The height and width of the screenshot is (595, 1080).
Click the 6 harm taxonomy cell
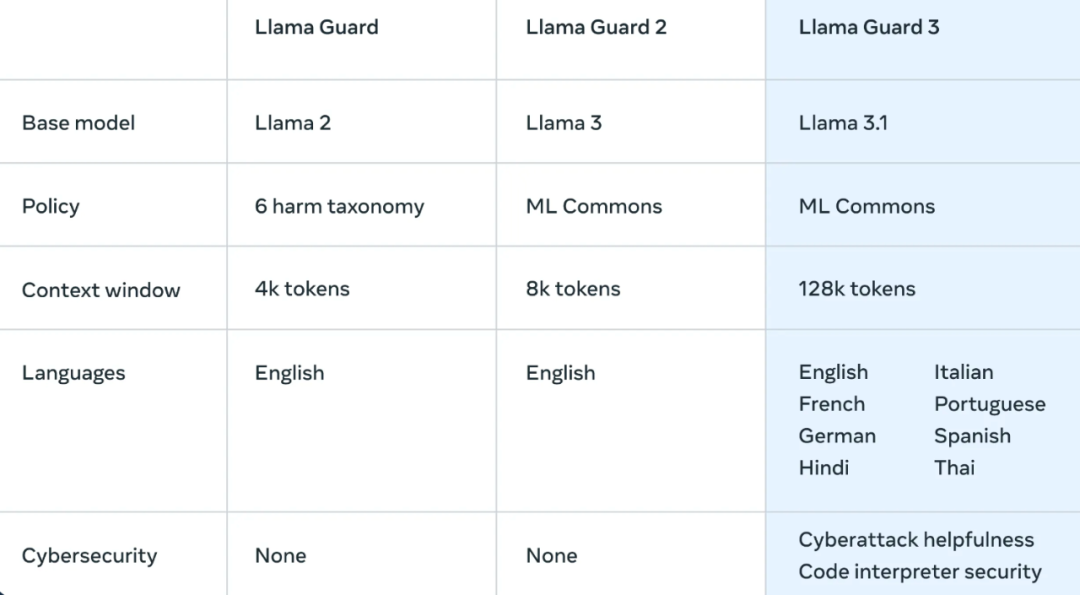point(339,206)
